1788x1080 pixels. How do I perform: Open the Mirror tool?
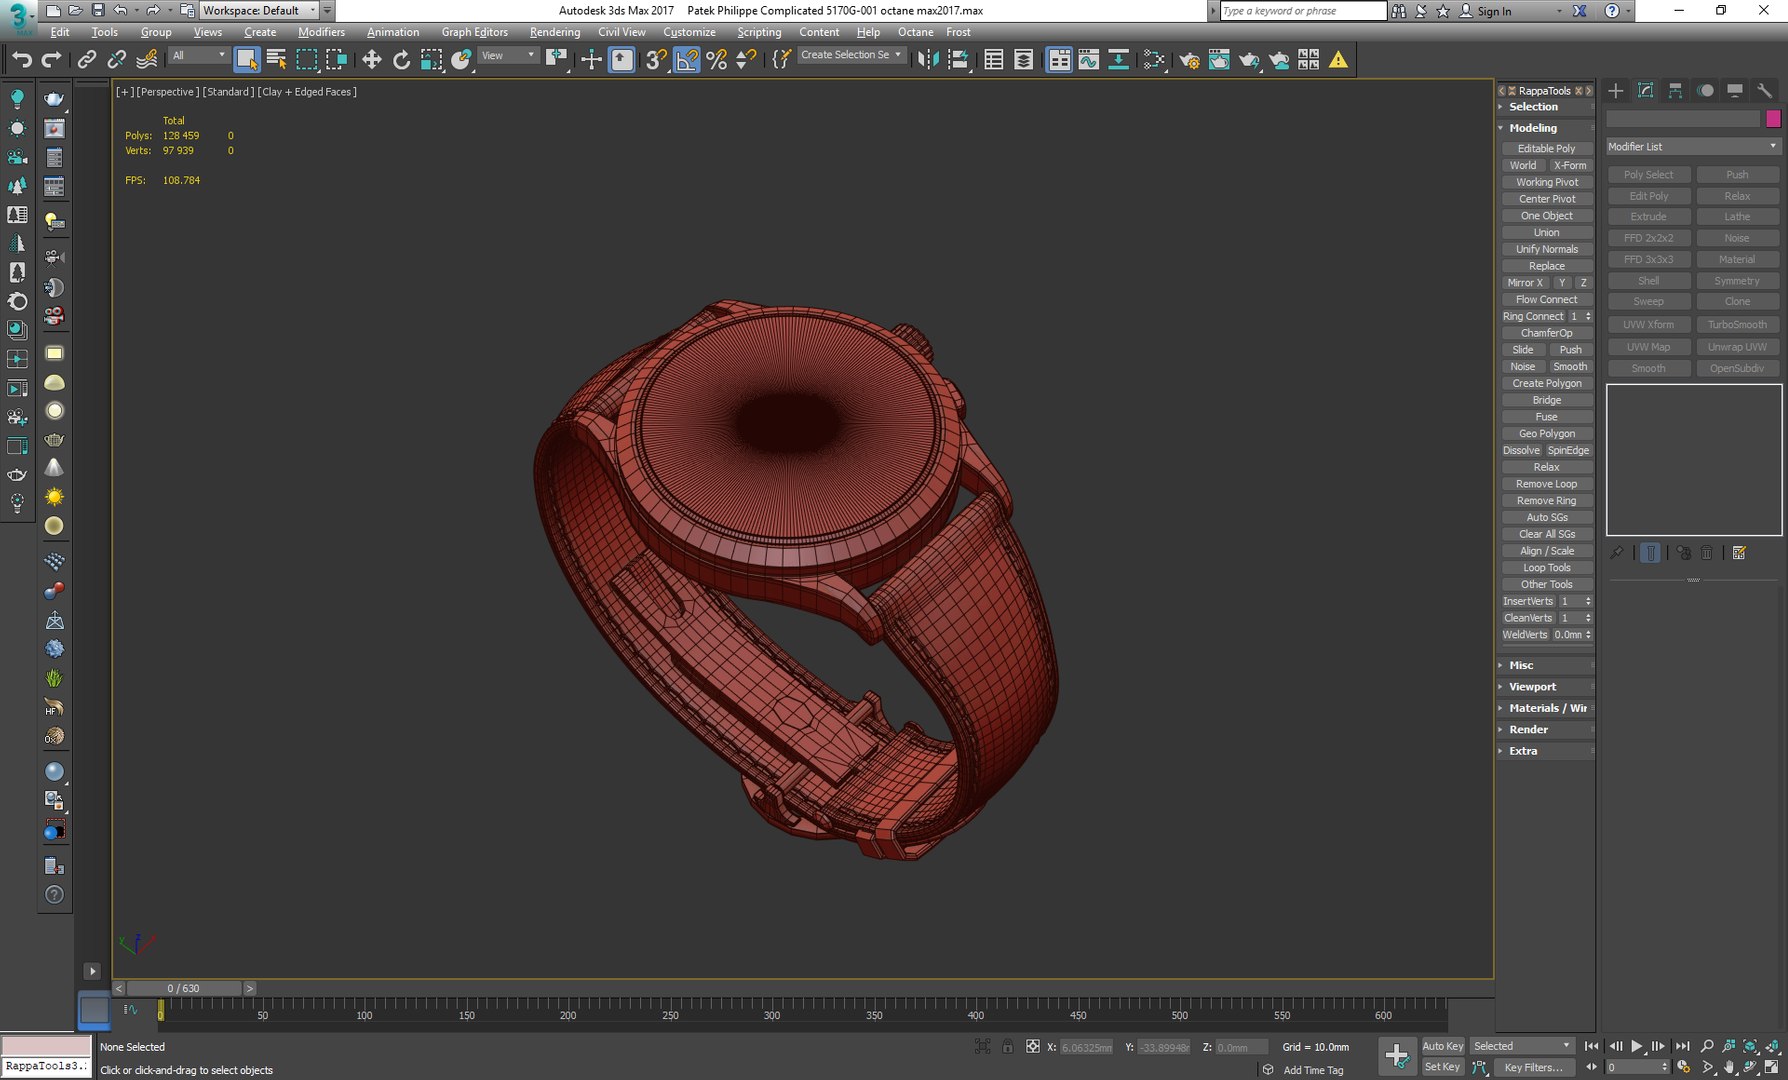[928, 60]
